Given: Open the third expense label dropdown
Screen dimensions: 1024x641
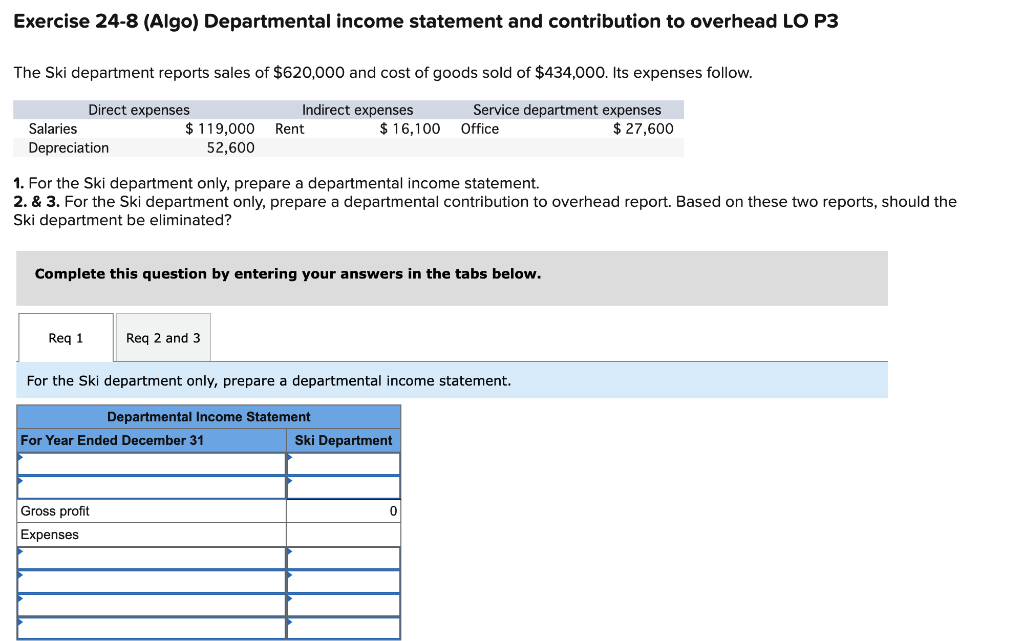Looking at the screenshot, I should pyautogui.click(x=152, y=605).
